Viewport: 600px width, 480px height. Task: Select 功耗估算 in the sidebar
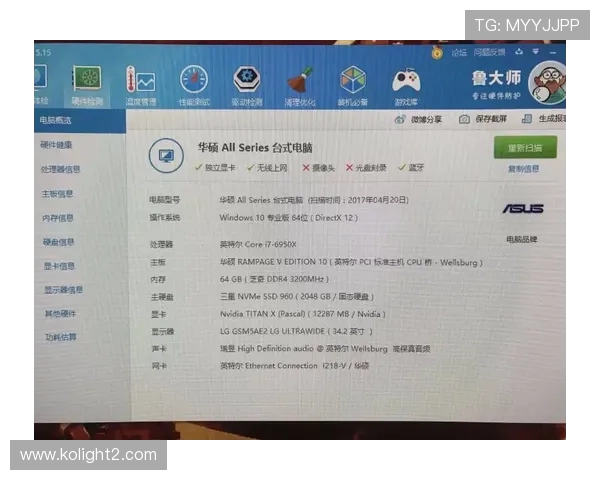pos(61,337)
